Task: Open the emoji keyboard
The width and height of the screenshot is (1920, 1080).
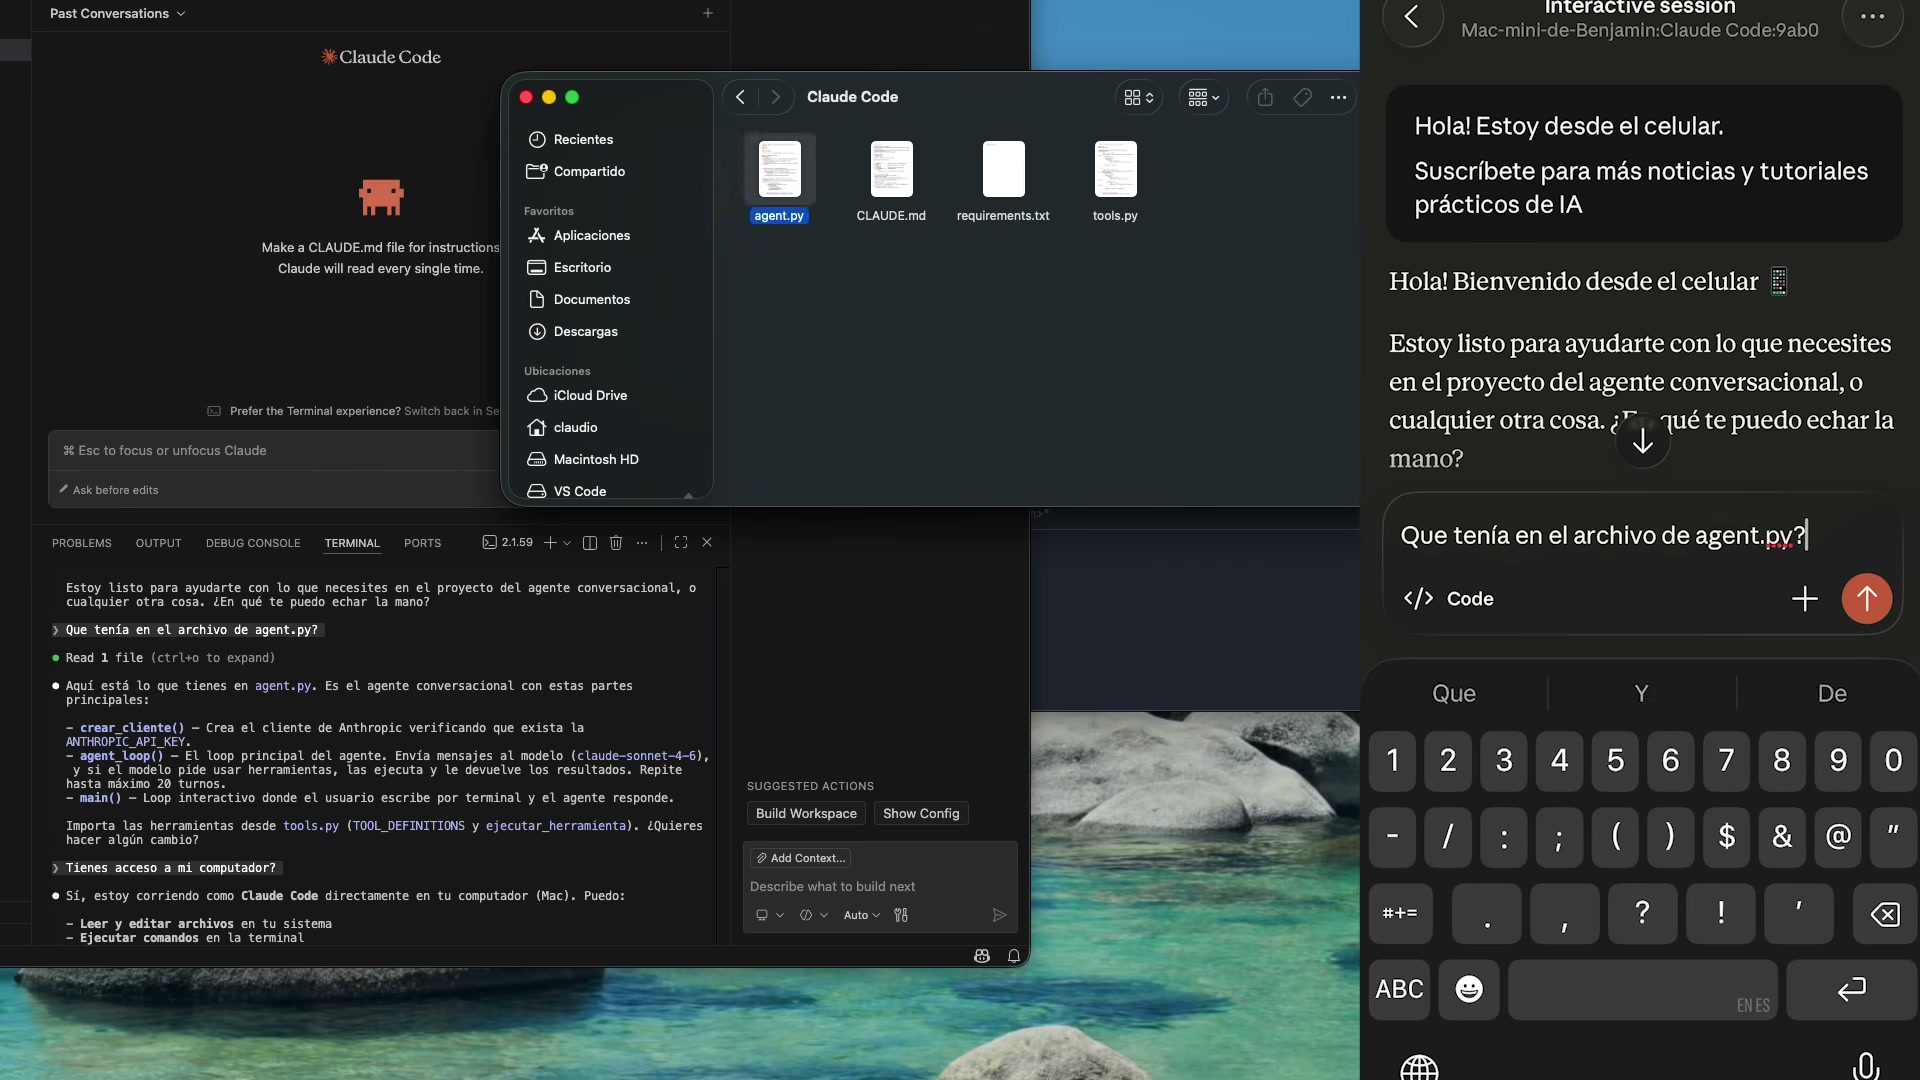Action: [x=1469, y=990]
